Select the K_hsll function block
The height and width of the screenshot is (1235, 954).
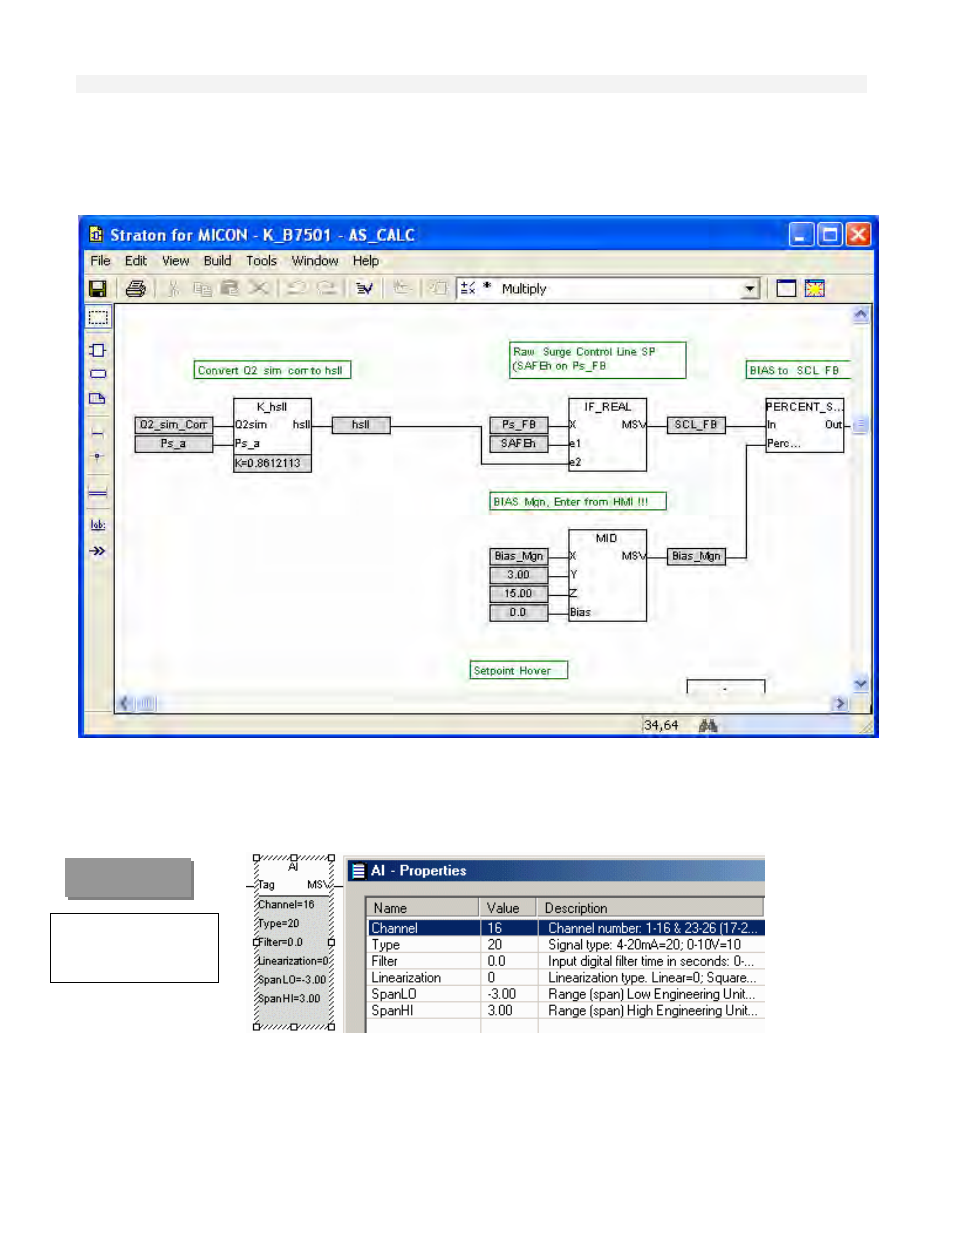[x=272, y=435]
